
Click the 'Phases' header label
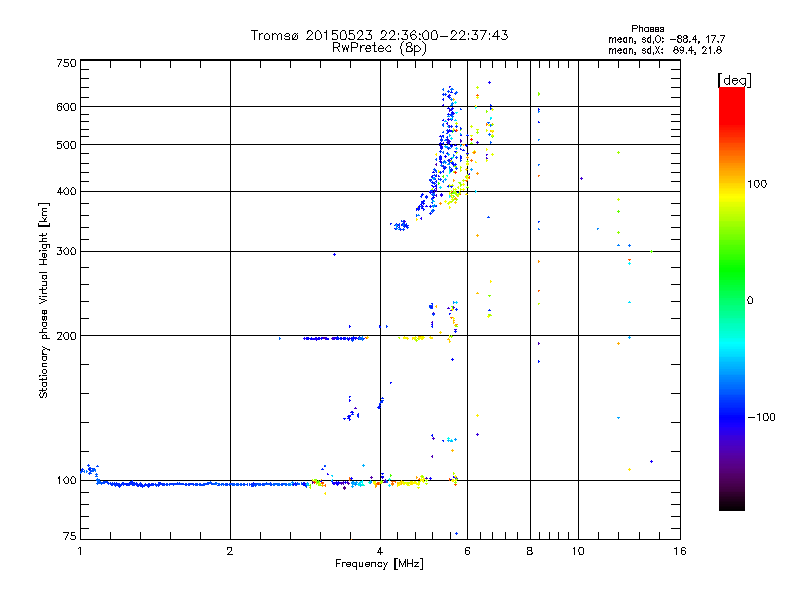tap(647, 29)
